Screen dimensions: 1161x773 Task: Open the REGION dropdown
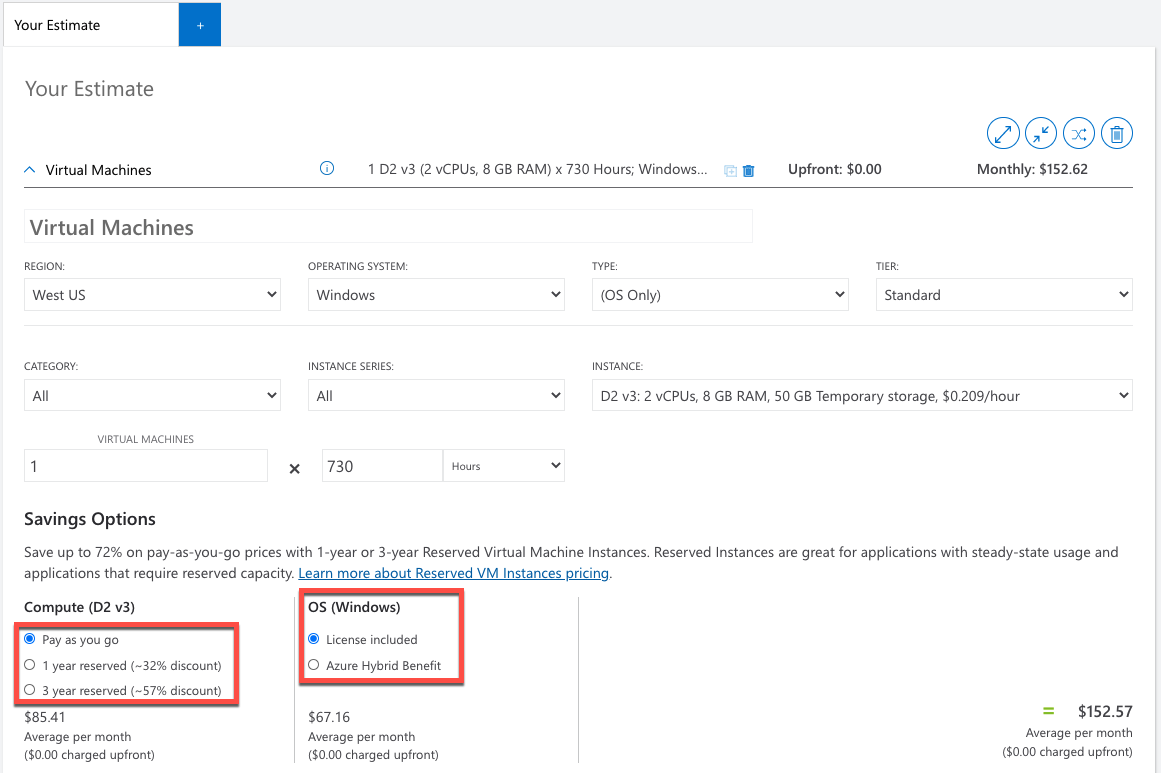click(x=152, y=294)
